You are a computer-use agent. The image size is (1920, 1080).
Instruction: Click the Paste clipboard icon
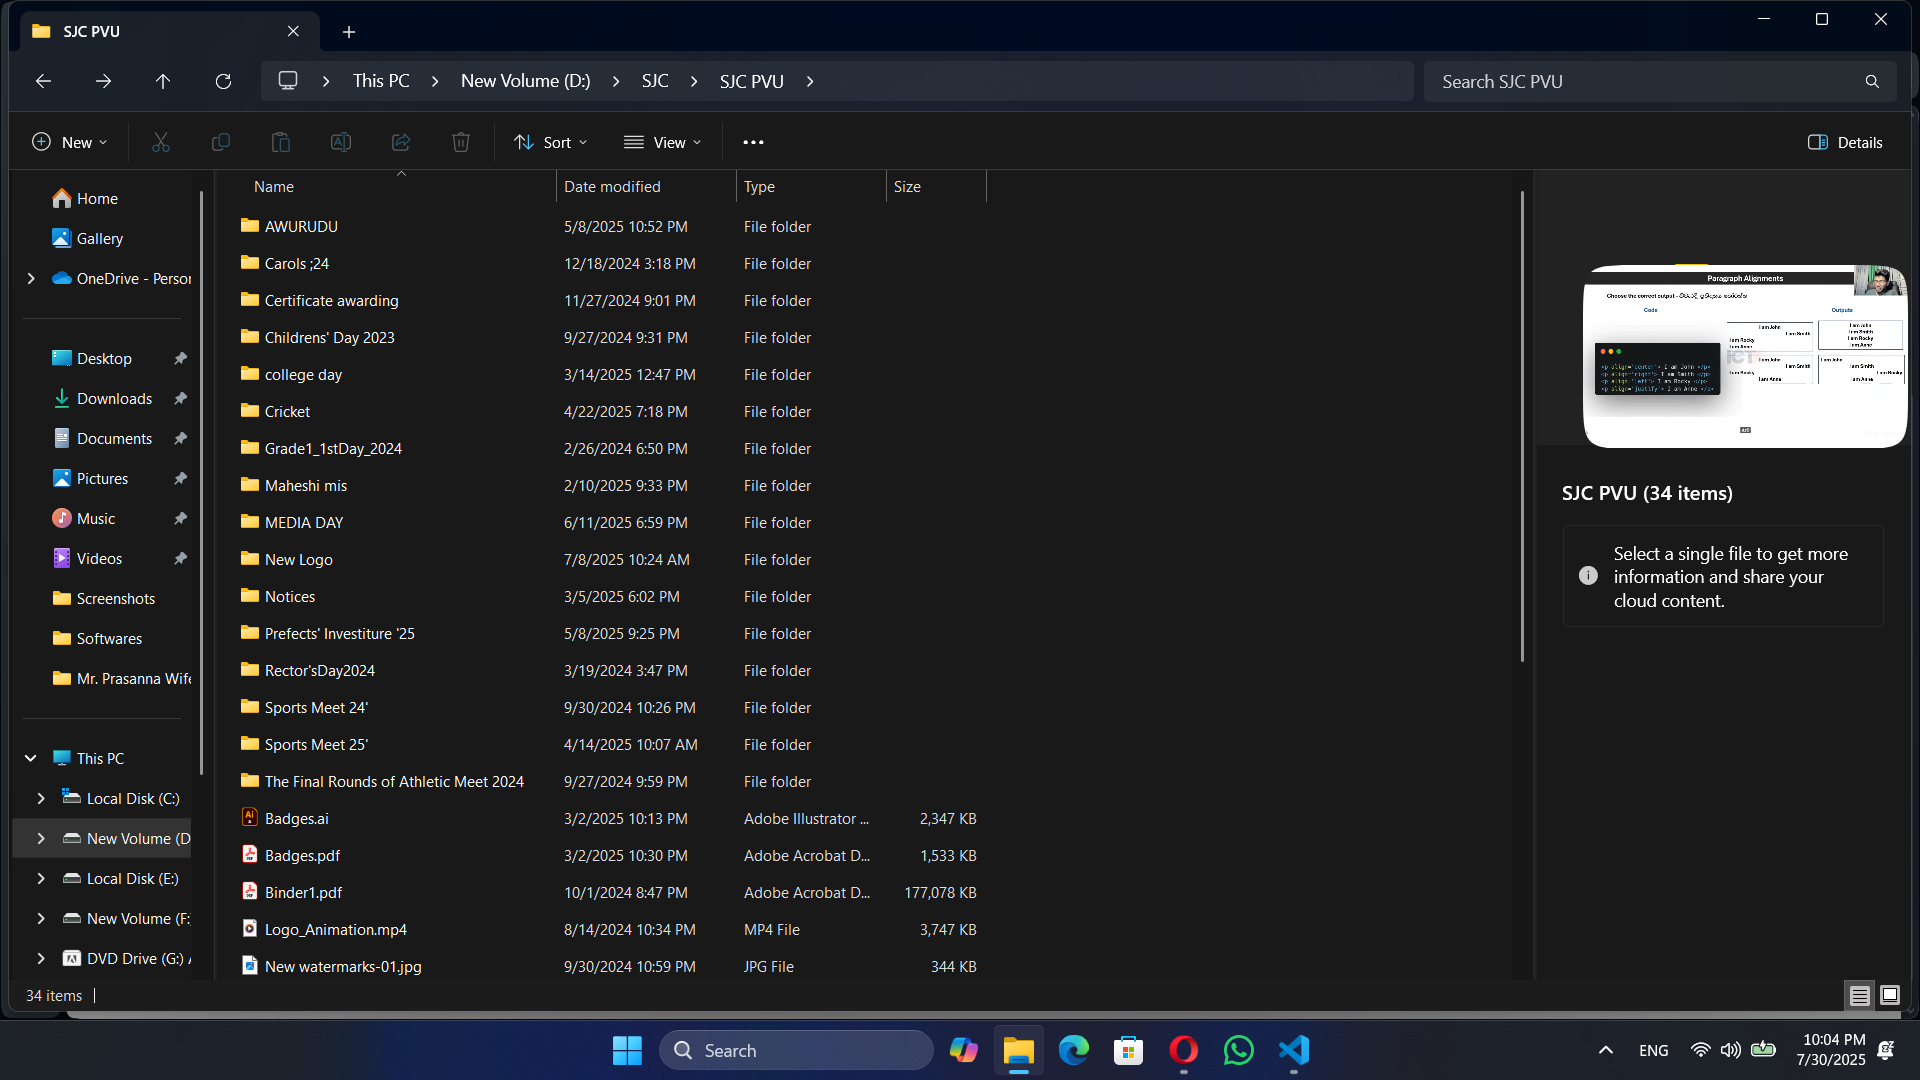tap(281, 142)
